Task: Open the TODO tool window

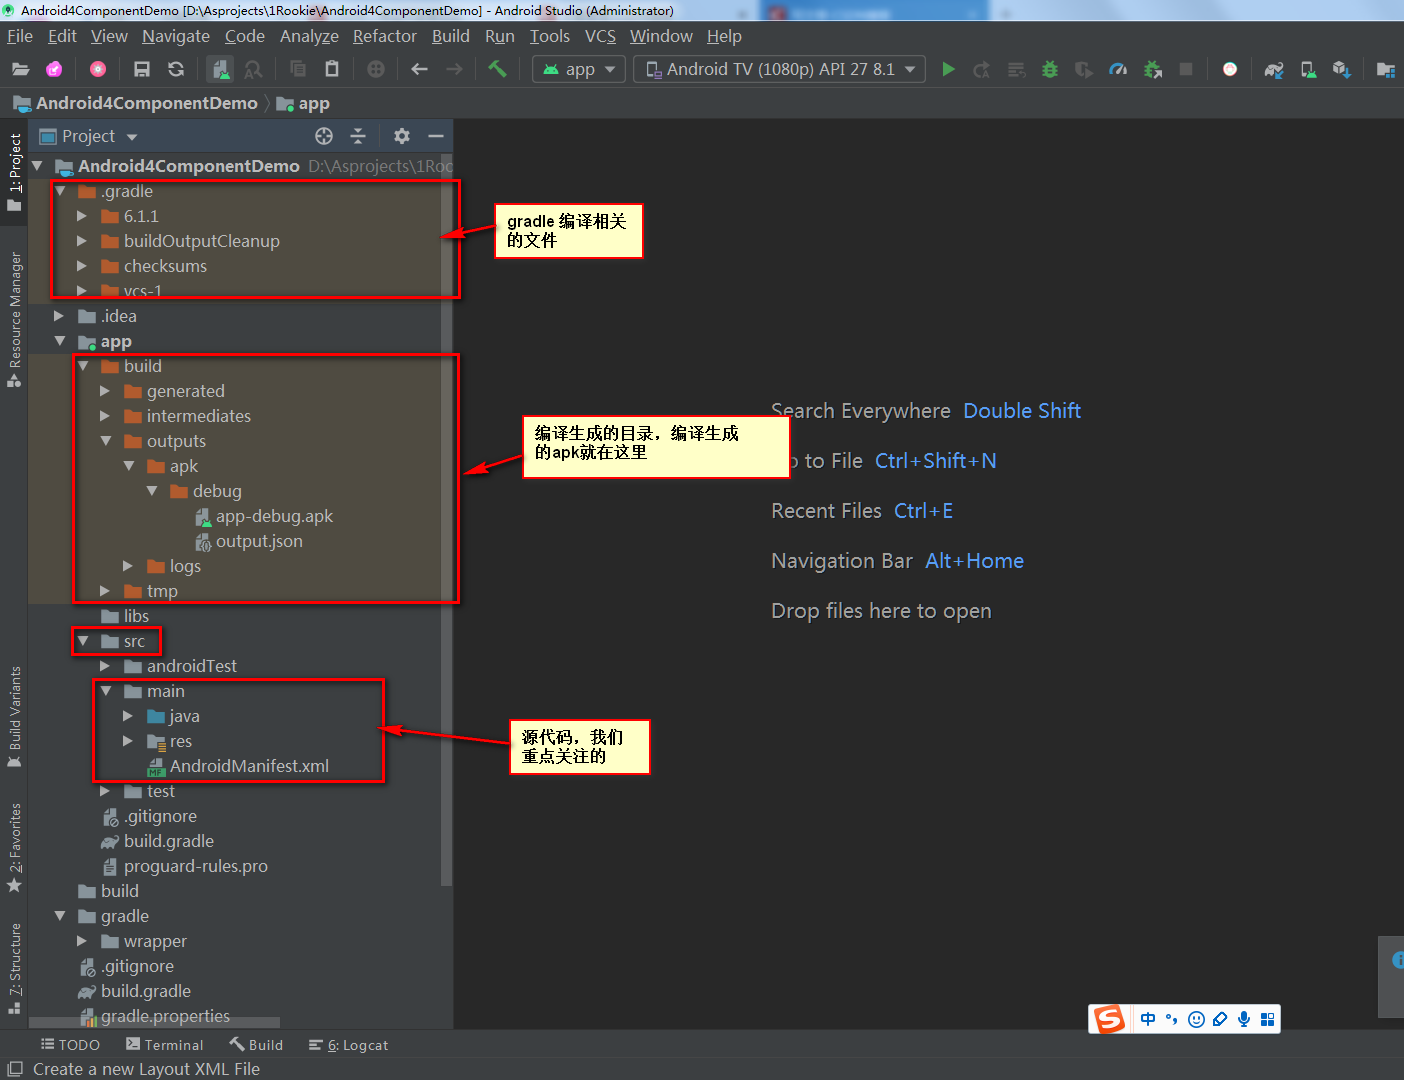Action: (70, 1045)
